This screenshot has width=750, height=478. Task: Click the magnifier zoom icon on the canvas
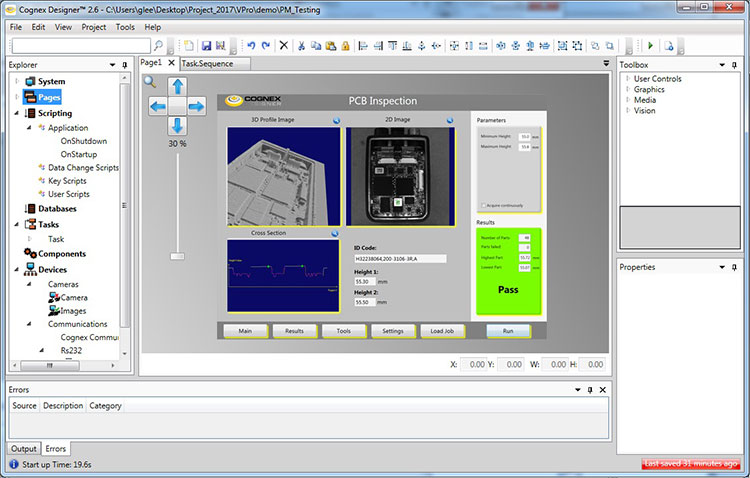tap(150, 82)
